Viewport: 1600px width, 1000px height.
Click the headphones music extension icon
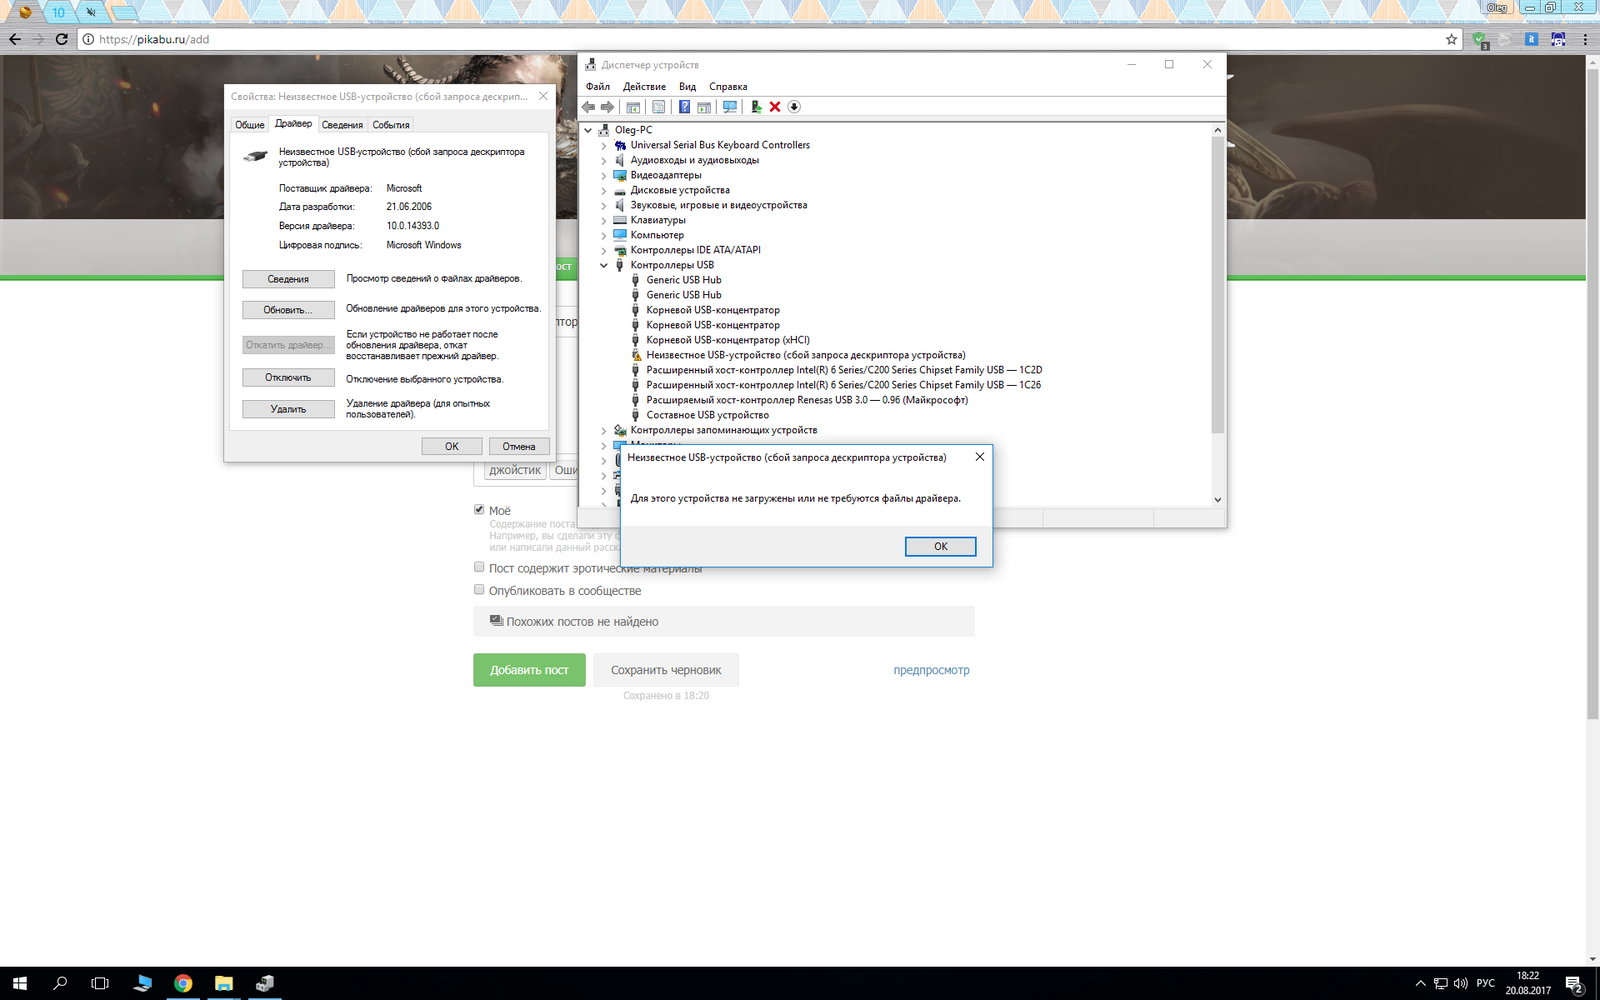1558,39
